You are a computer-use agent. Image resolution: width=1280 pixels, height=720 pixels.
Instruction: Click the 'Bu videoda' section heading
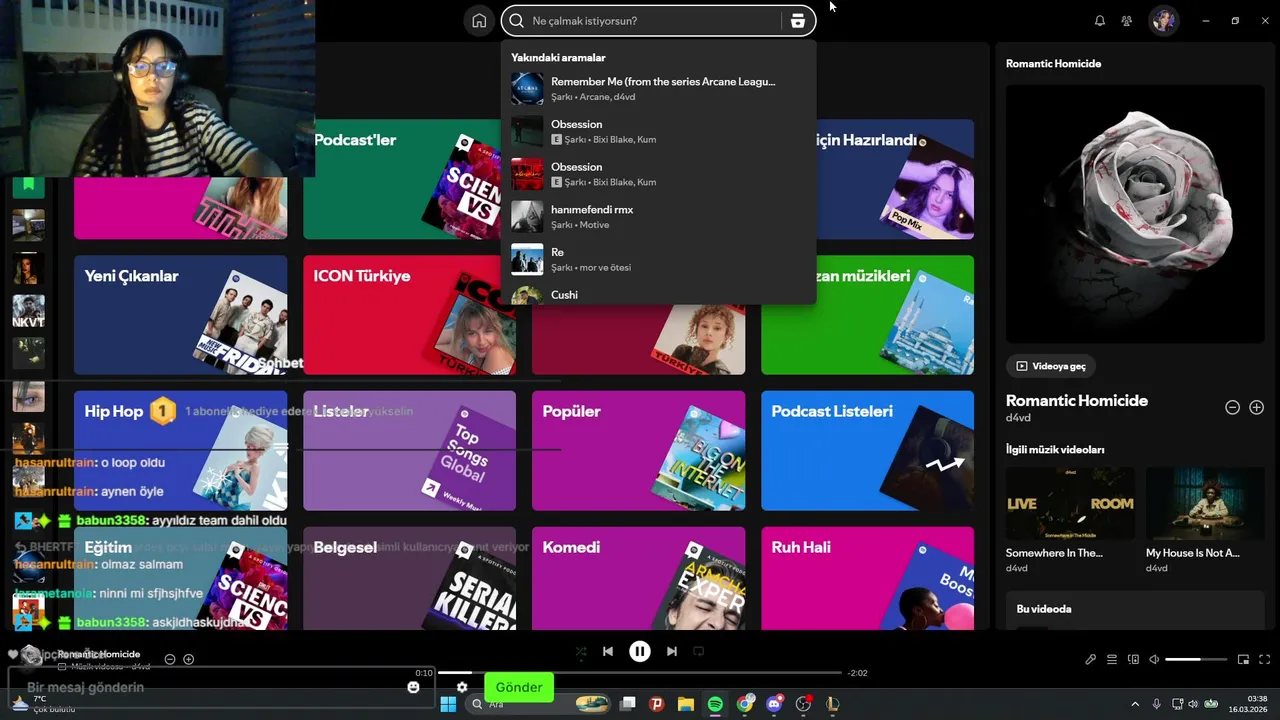(x=1043, y=609)
